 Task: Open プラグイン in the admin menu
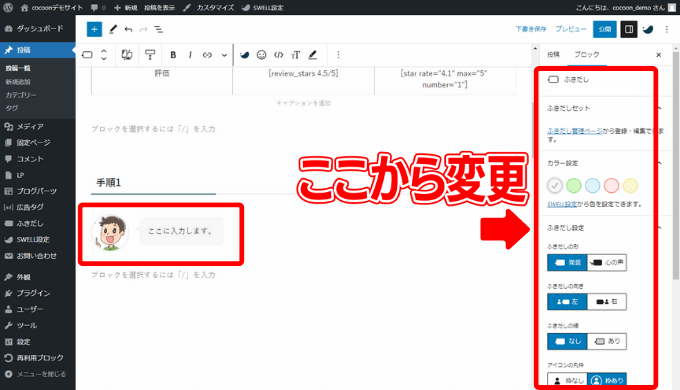(x=38, y=293)
